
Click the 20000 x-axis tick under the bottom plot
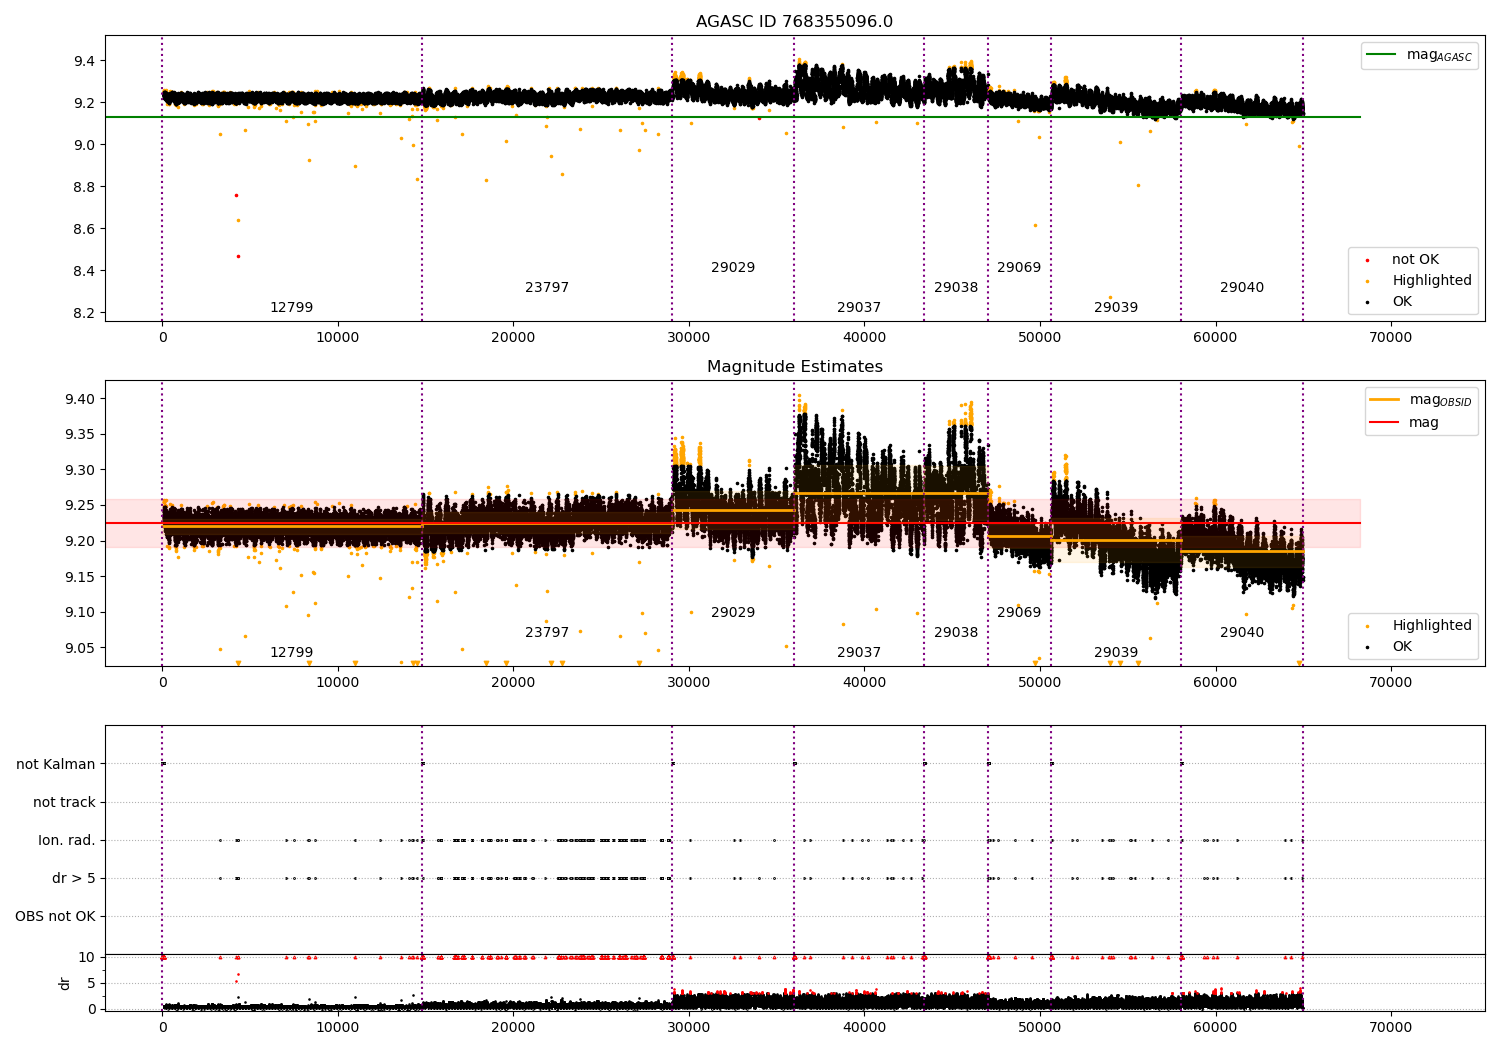click(x=513, y=1026)
